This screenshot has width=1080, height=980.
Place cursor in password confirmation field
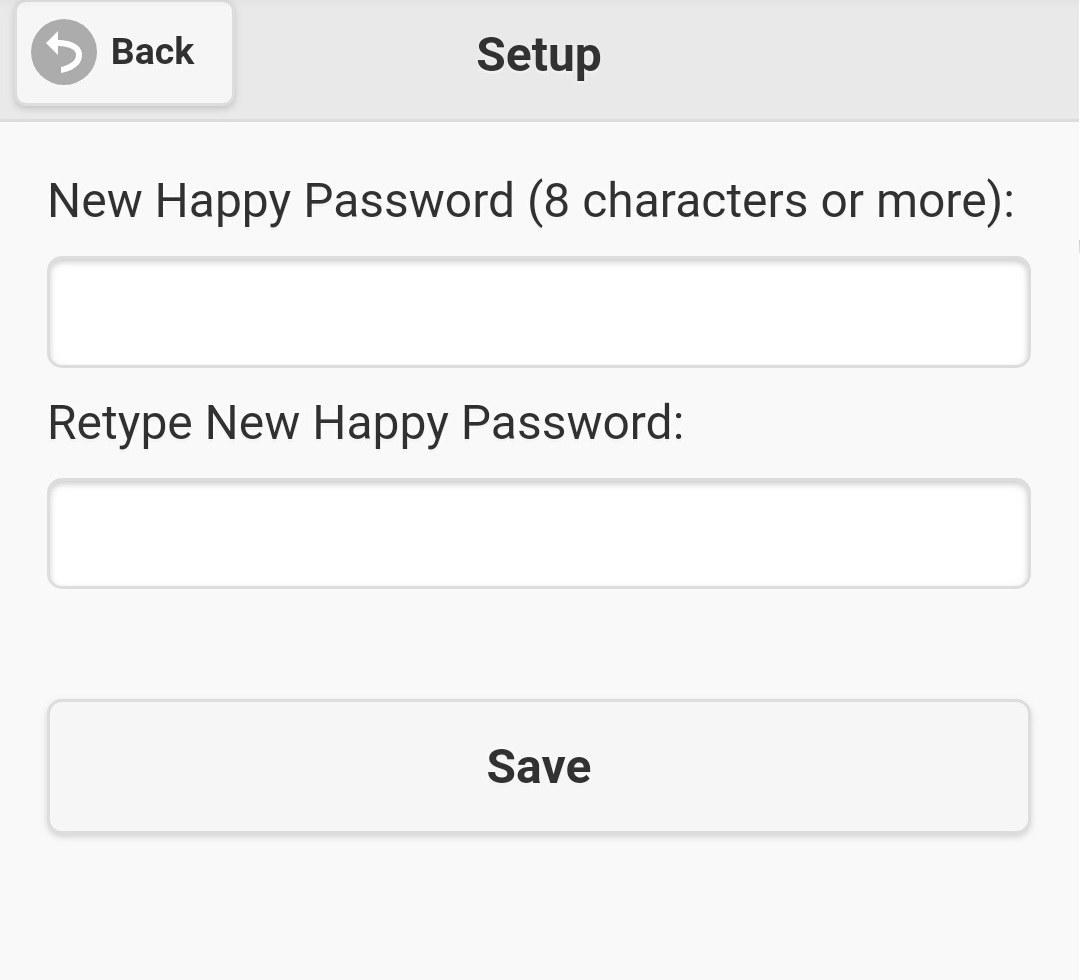coord(539,533)
